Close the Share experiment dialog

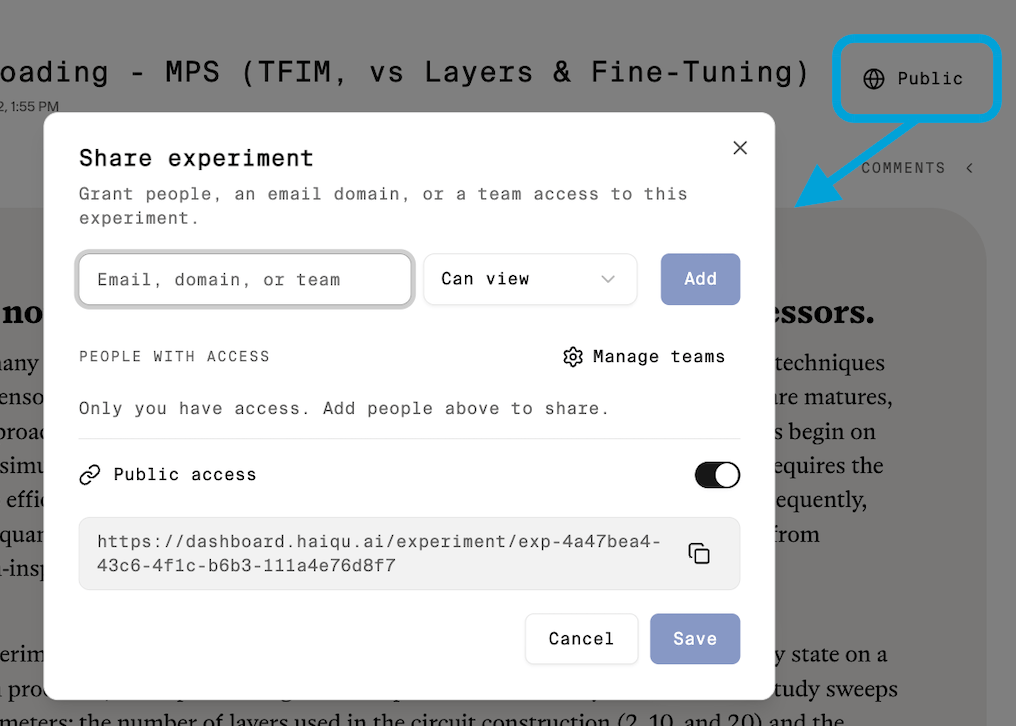tap(740, 148)
